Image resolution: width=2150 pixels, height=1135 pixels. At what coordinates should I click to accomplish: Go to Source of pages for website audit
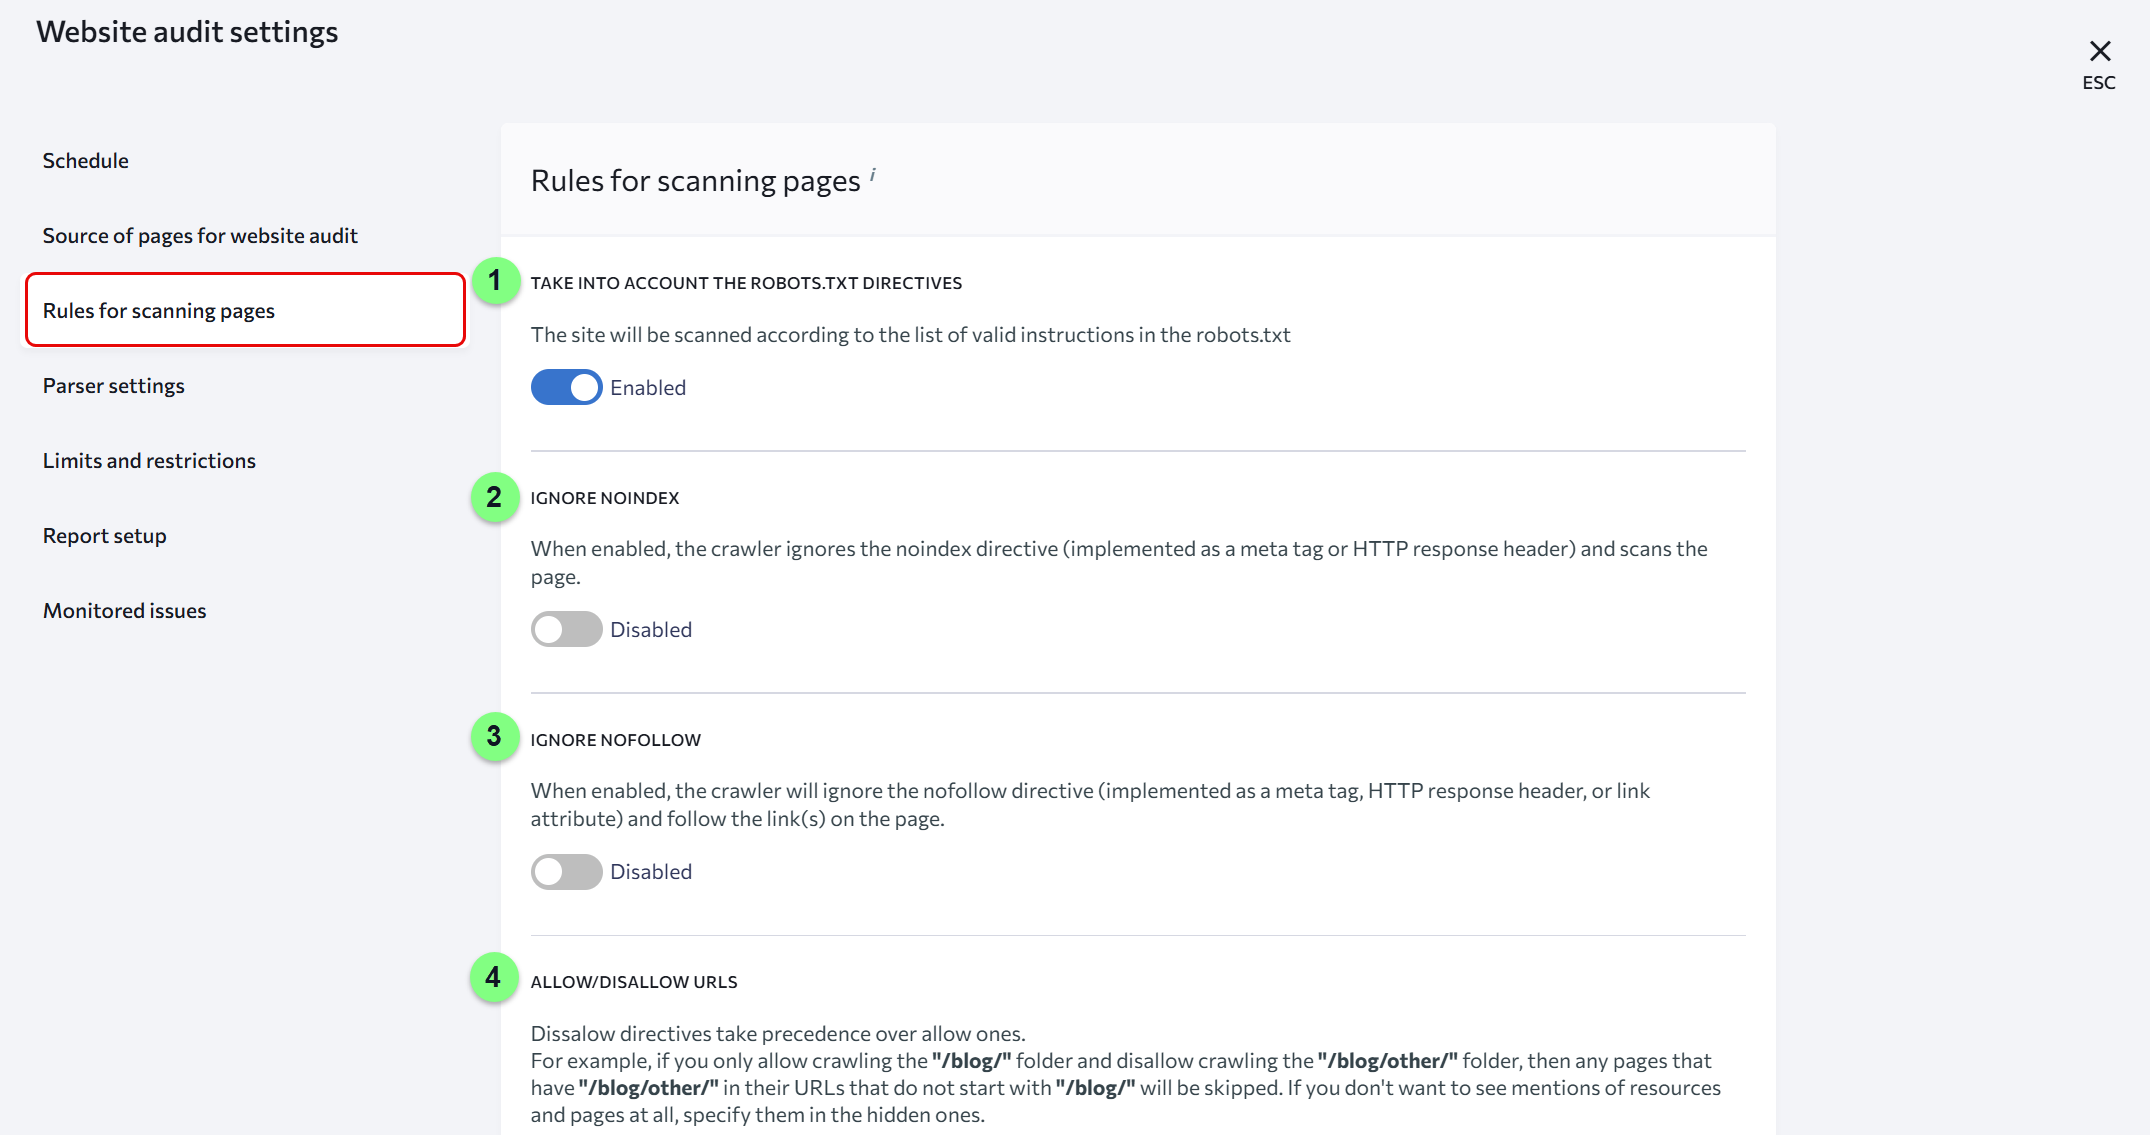[x=200, y=235]
